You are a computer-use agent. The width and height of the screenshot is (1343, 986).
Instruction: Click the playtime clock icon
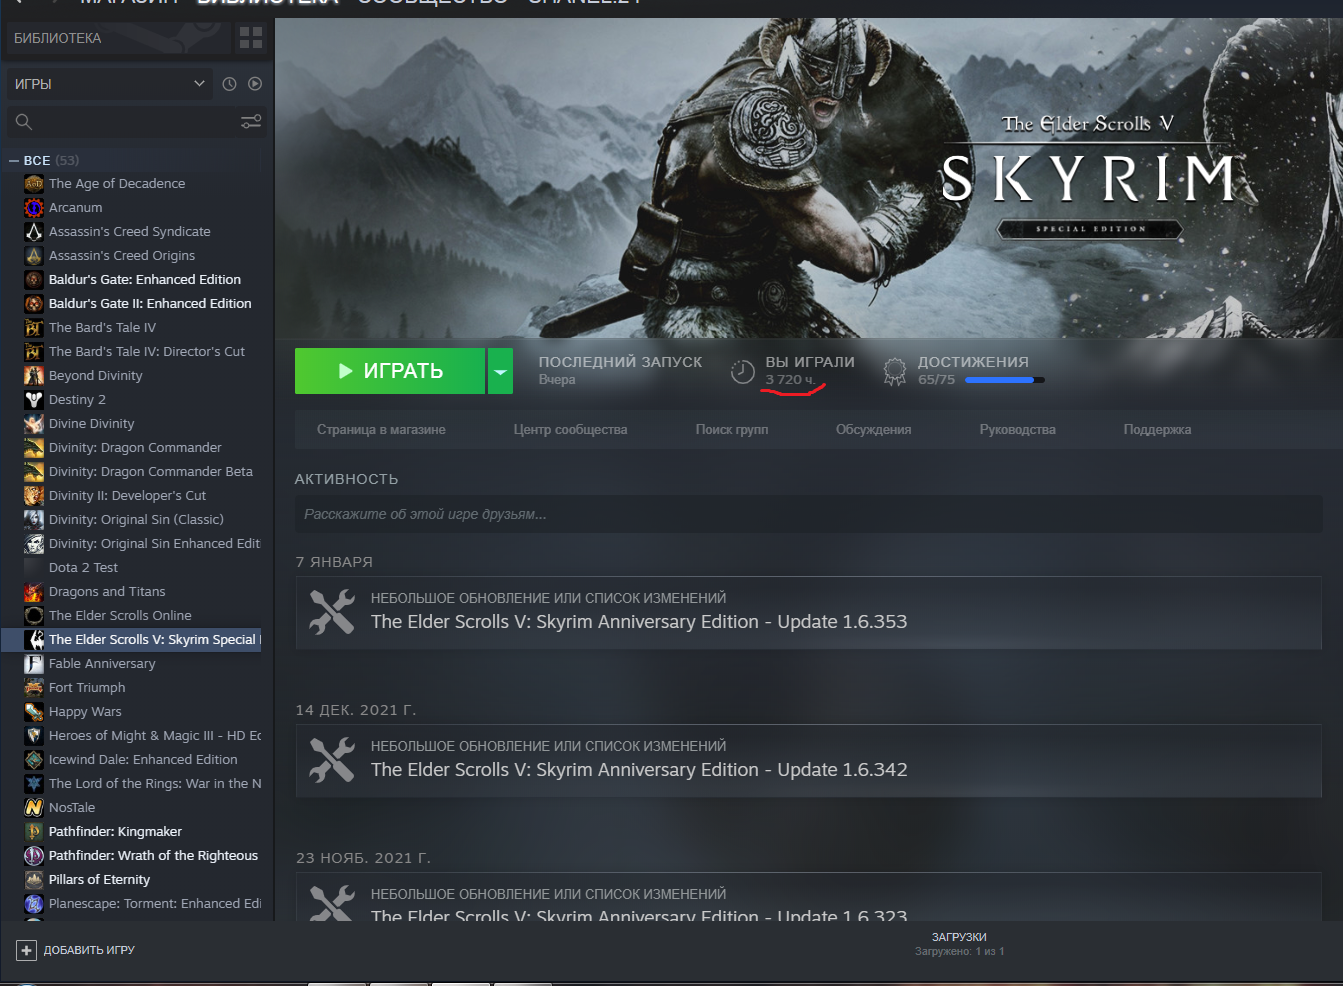point(742,372)
